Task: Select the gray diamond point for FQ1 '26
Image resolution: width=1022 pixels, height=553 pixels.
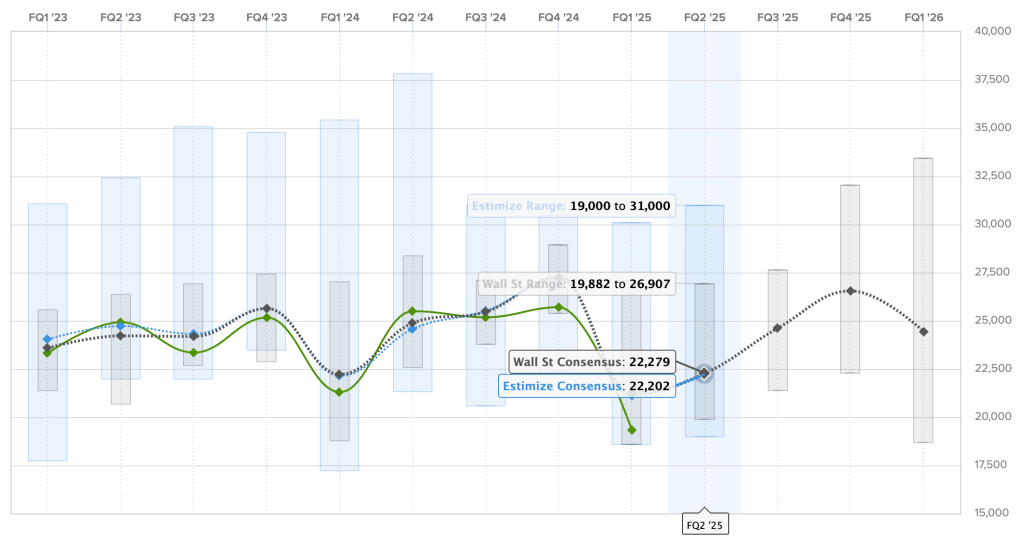Action: [x=923, y=332]
